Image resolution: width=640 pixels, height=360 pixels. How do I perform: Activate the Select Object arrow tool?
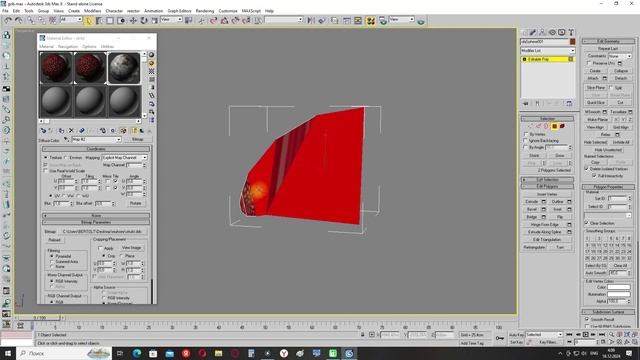pyautogui.click(x=89, y=20)
